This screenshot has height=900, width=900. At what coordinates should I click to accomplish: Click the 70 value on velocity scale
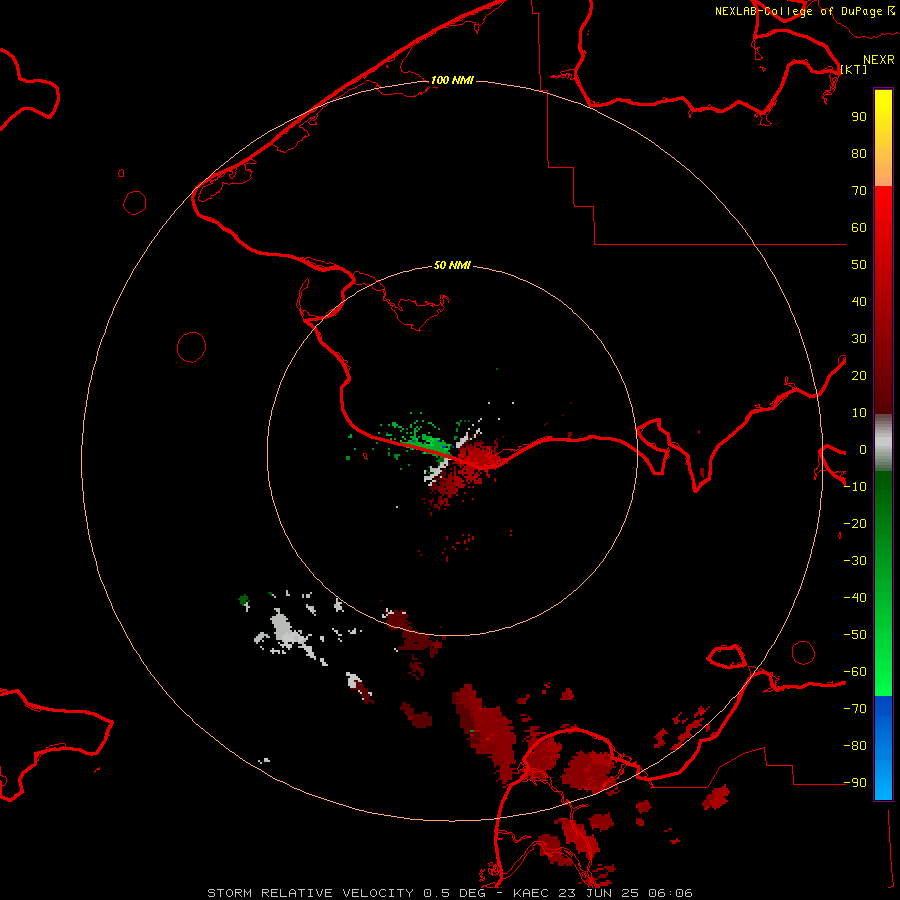(859, 191)
